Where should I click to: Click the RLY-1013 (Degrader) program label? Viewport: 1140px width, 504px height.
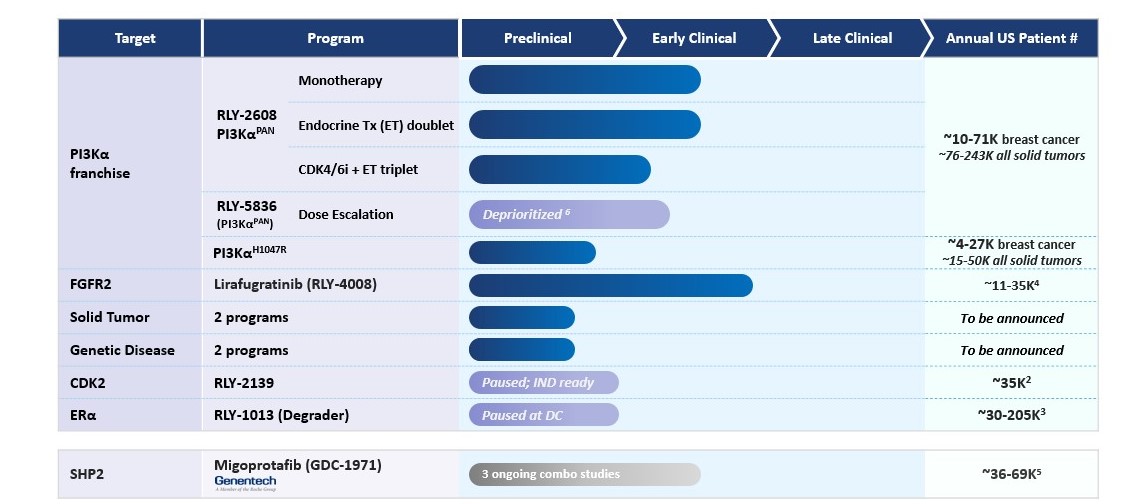279,415
